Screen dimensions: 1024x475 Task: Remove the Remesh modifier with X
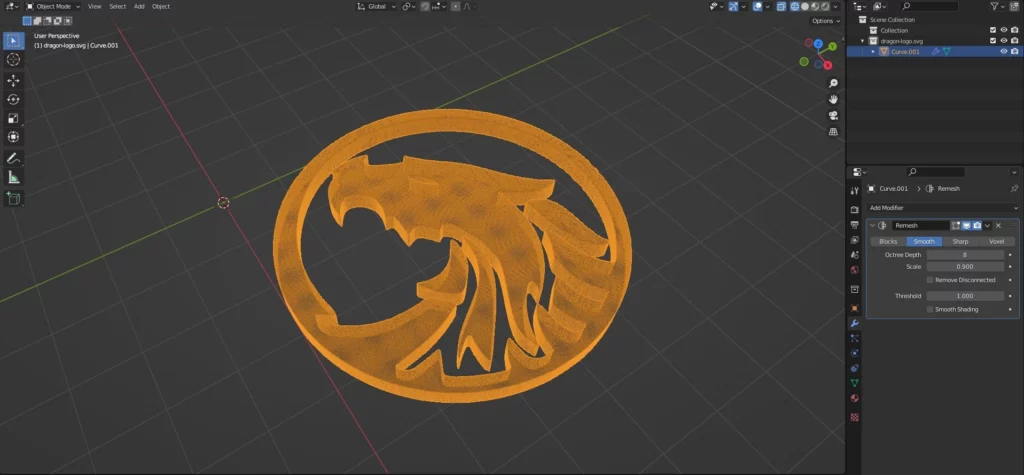point(999,225)
